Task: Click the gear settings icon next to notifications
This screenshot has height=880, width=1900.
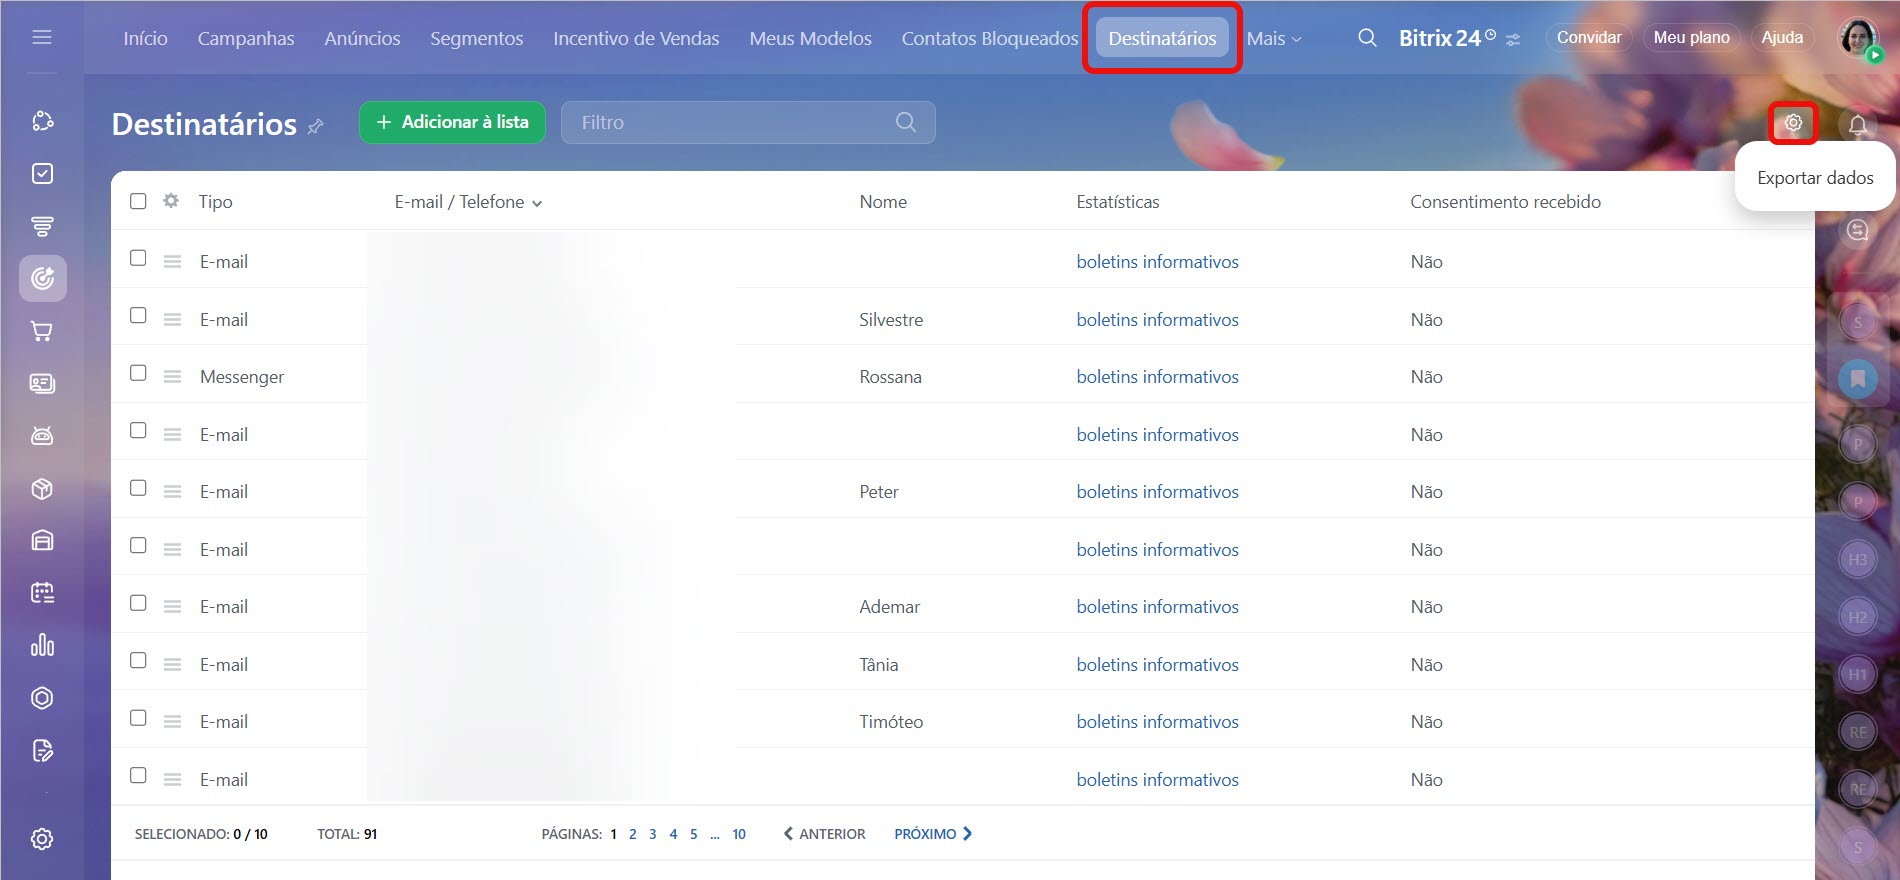Action: coord(1793,123)
